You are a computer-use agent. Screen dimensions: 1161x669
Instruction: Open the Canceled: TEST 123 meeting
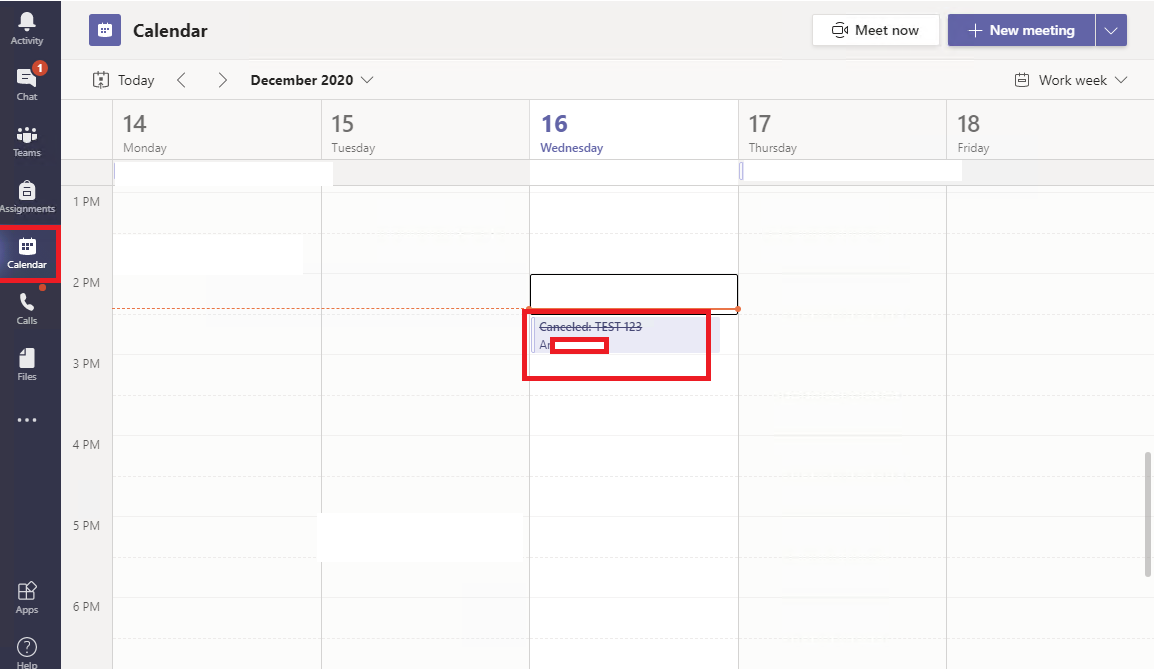625,334
